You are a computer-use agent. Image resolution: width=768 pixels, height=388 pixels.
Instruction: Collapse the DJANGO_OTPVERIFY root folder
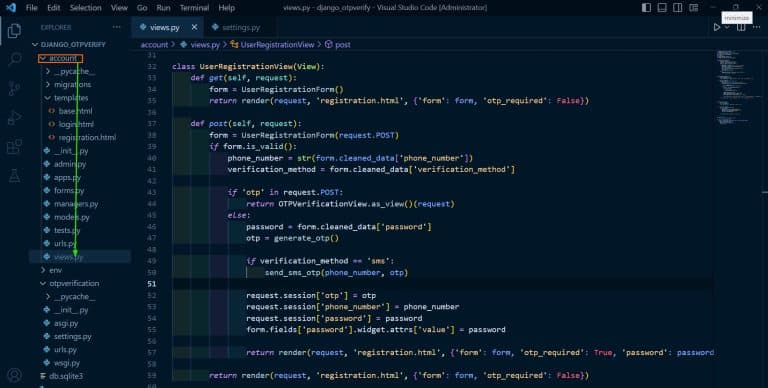(35, 44)
